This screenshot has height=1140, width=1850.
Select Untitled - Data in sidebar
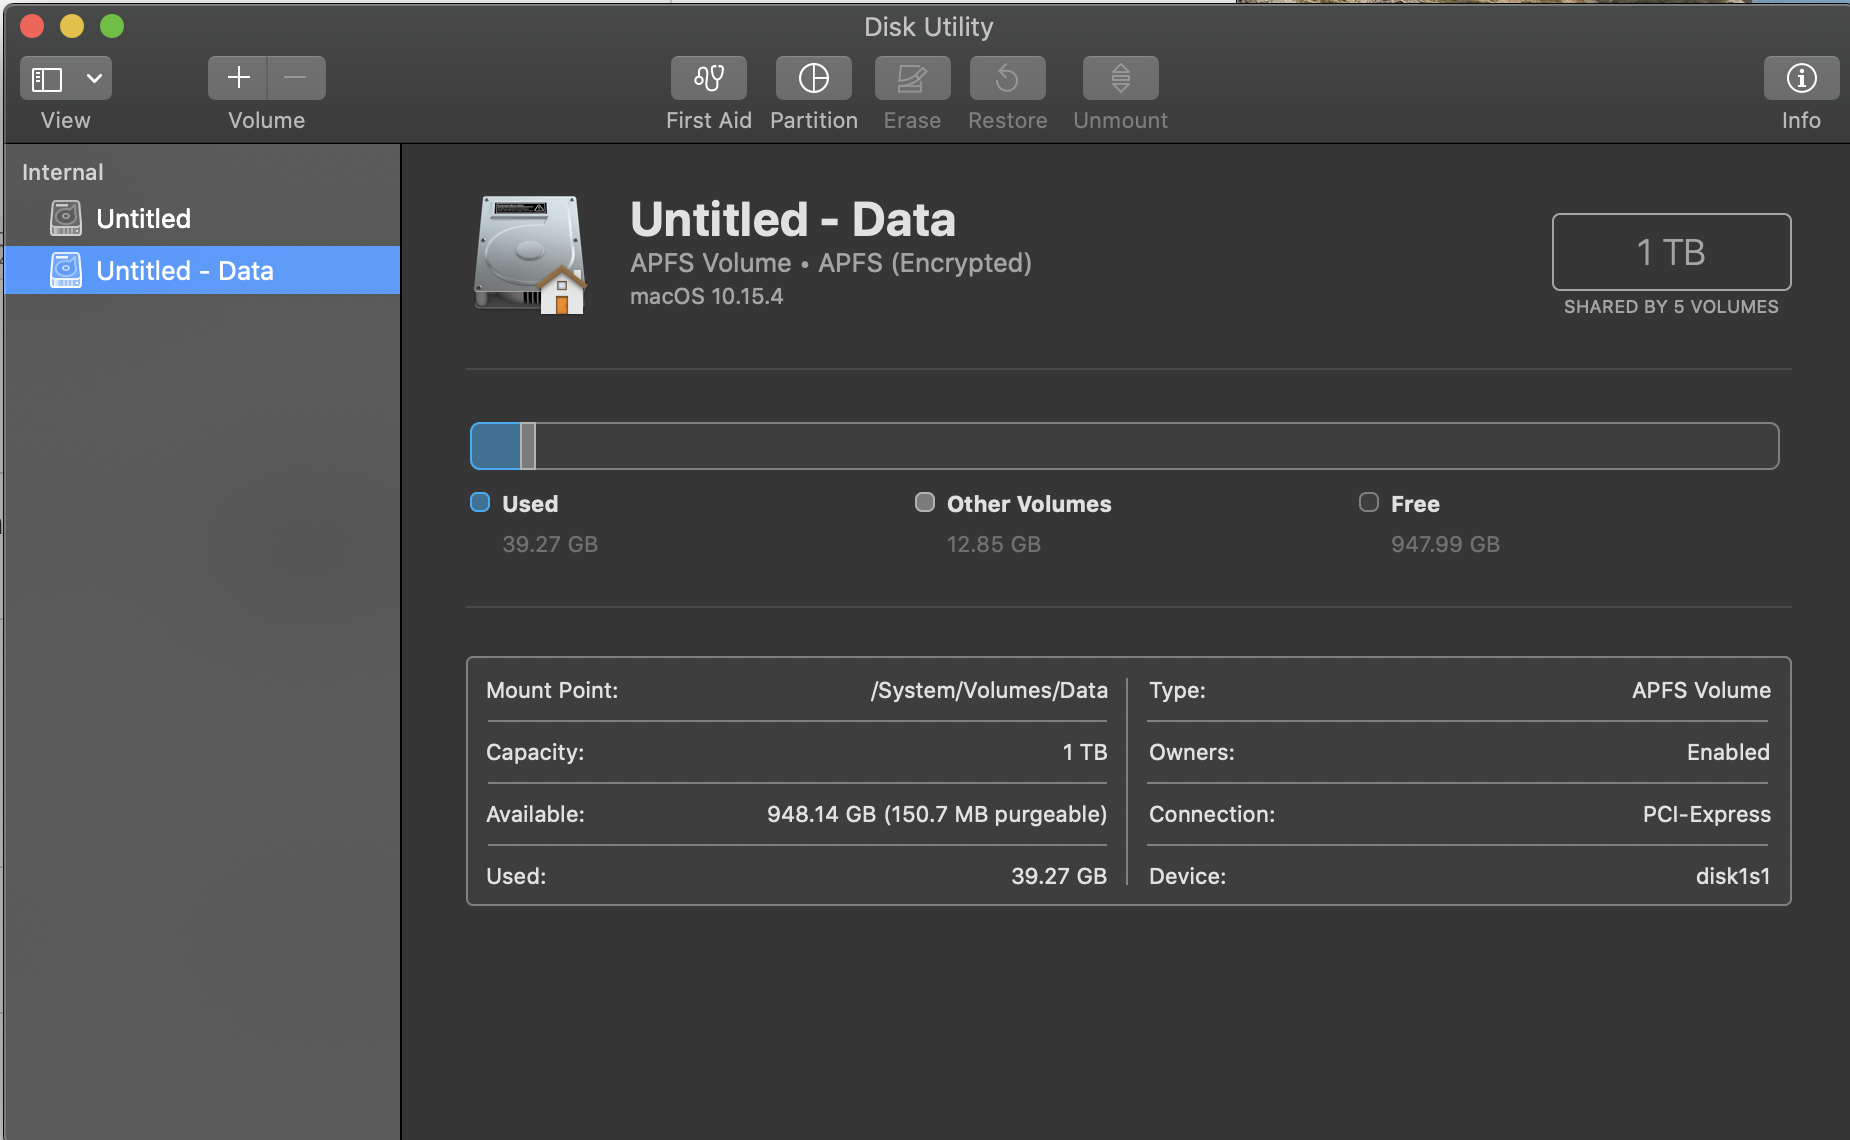point(184,271)
